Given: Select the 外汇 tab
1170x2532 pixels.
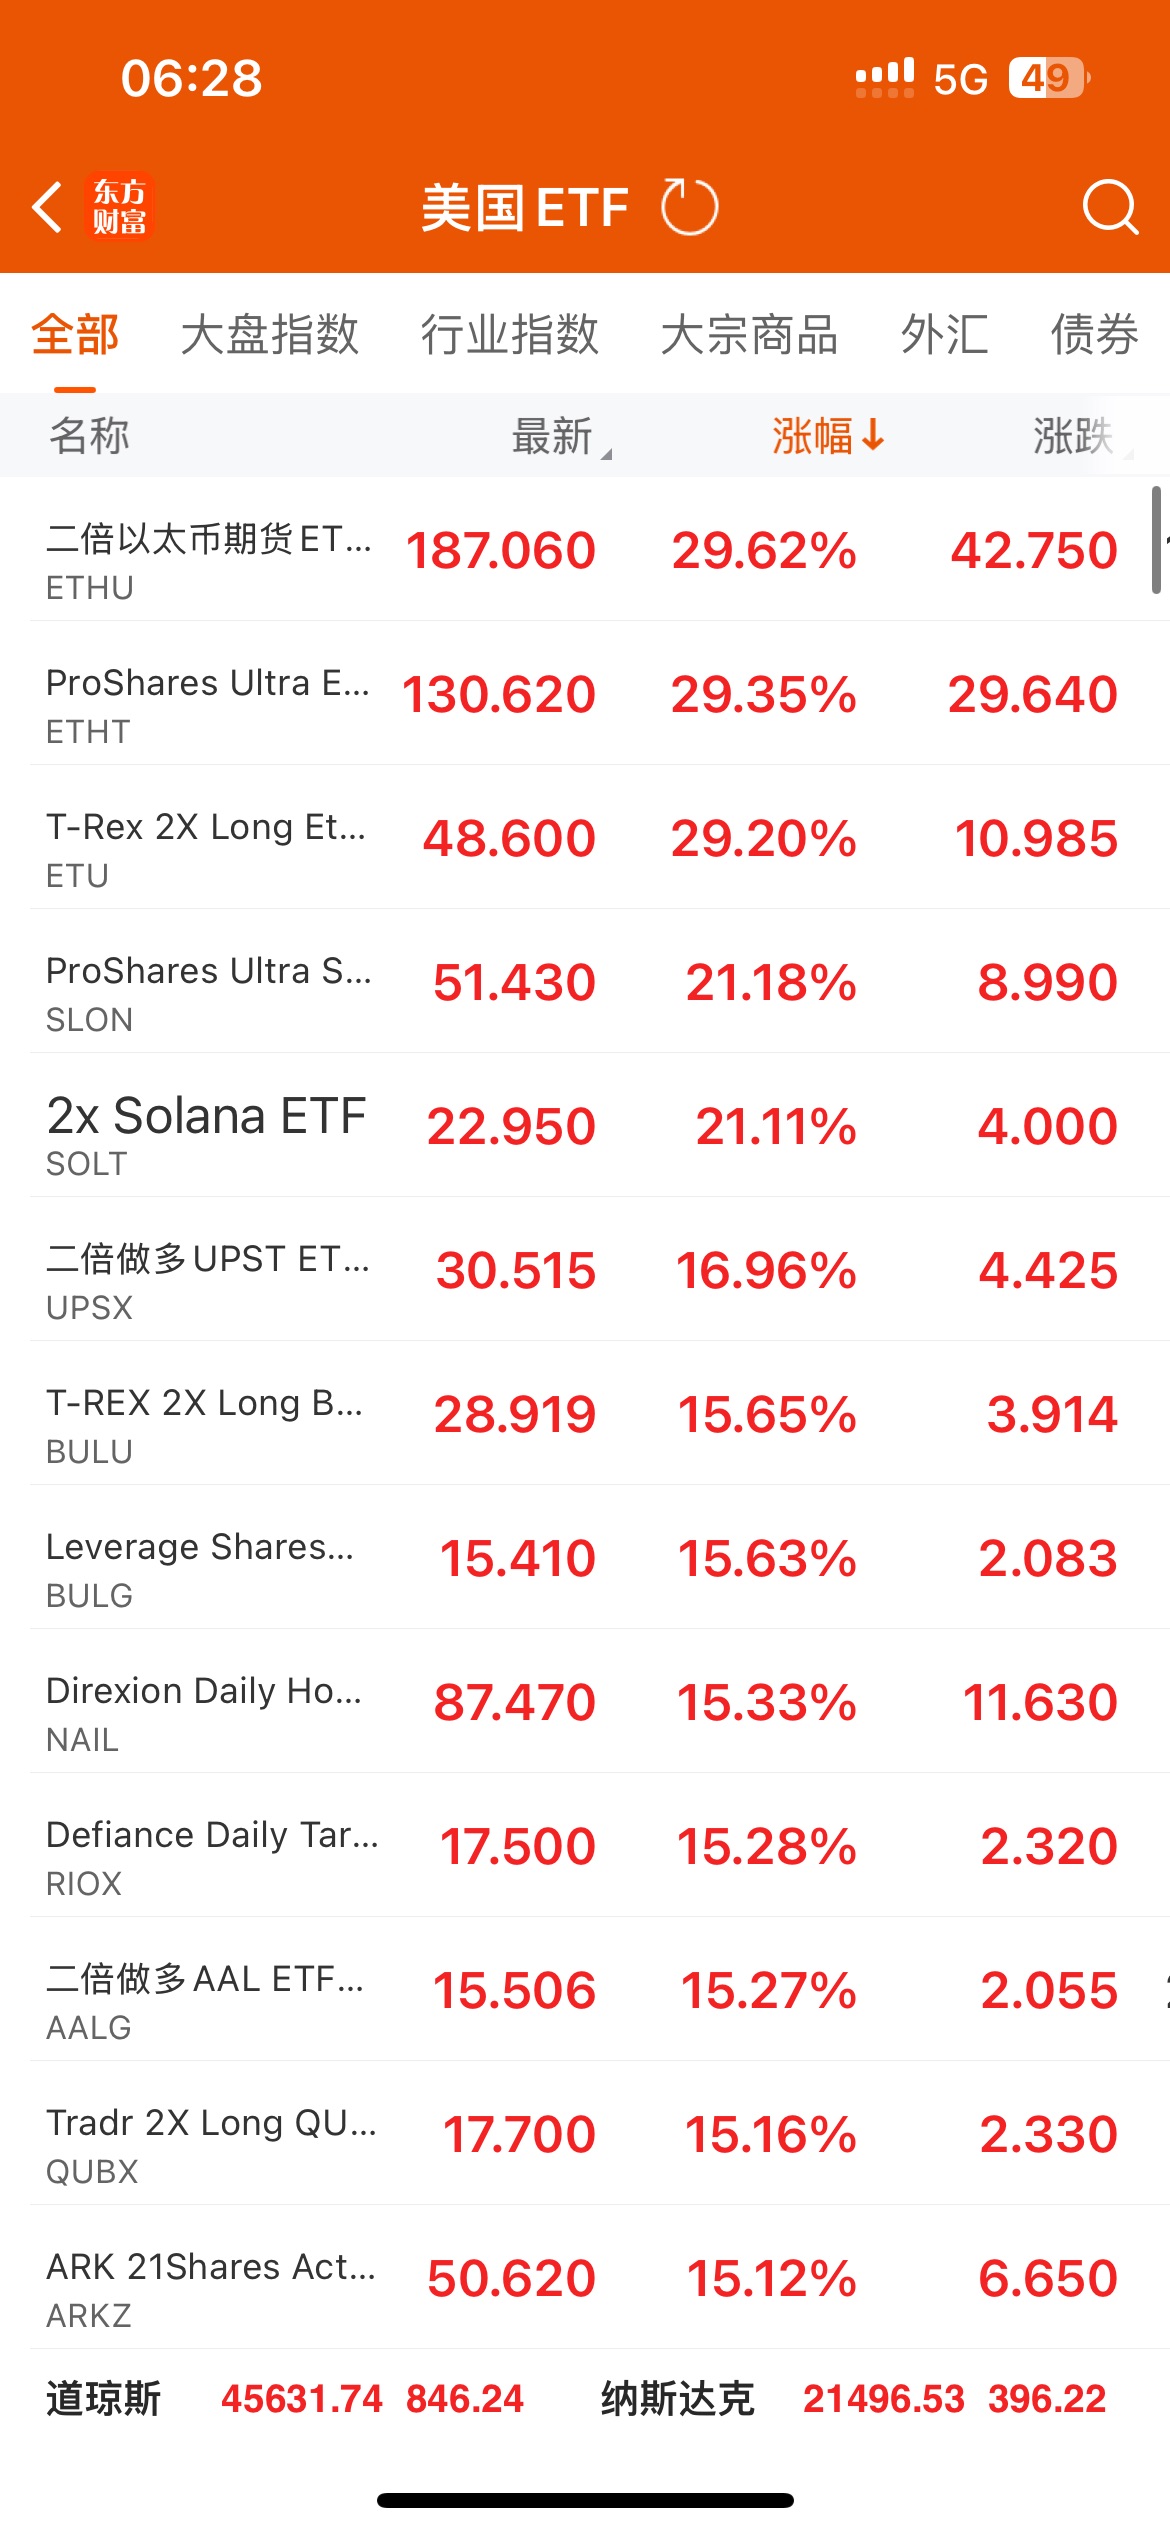Looking at the screenshot, I should [944, 334].
